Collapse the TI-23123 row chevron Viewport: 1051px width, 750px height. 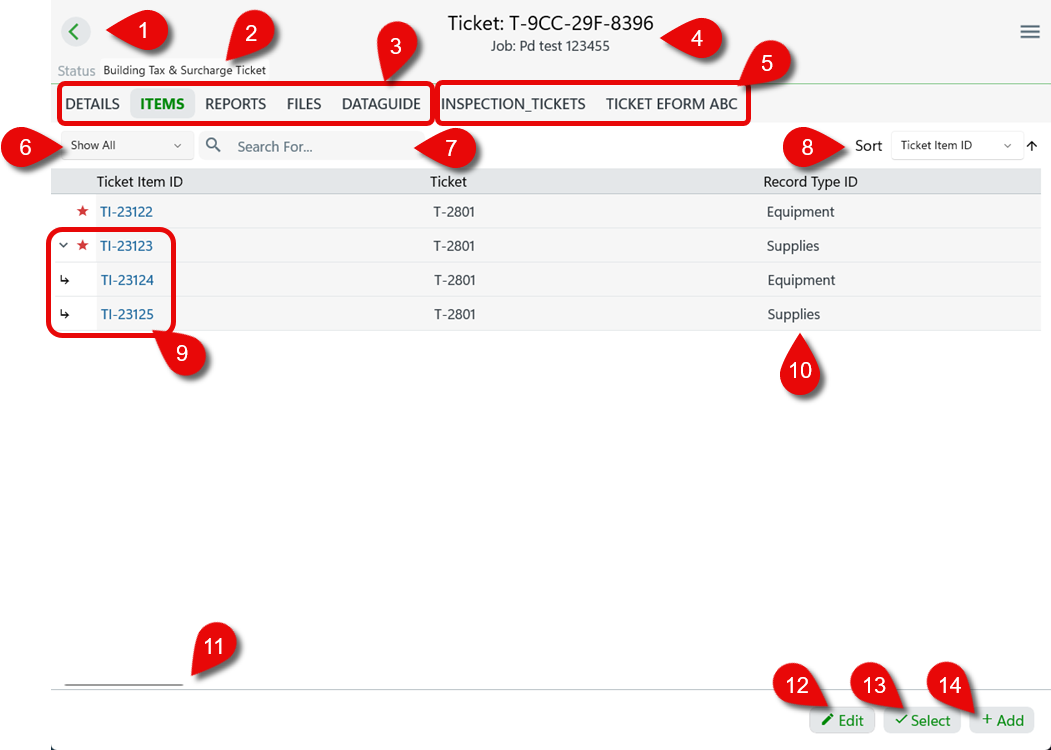(63, 245)
